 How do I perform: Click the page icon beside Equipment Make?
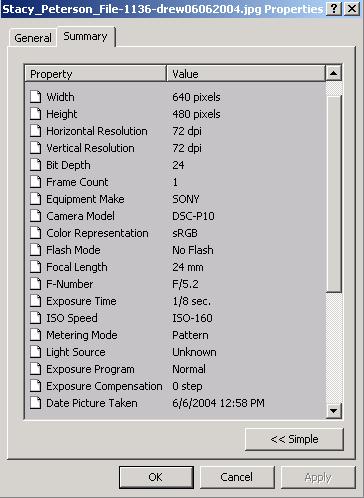(36, 199)
